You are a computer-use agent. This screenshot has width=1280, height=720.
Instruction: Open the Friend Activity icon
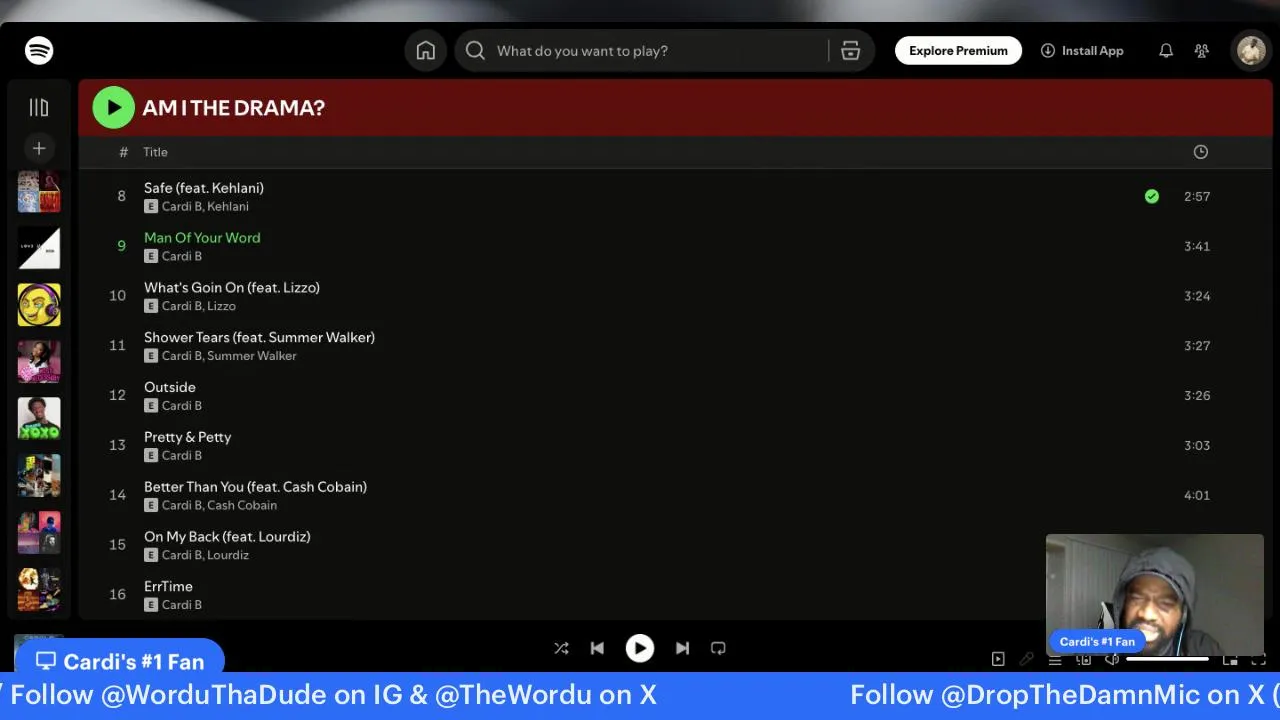click(x=1202, y=51)
